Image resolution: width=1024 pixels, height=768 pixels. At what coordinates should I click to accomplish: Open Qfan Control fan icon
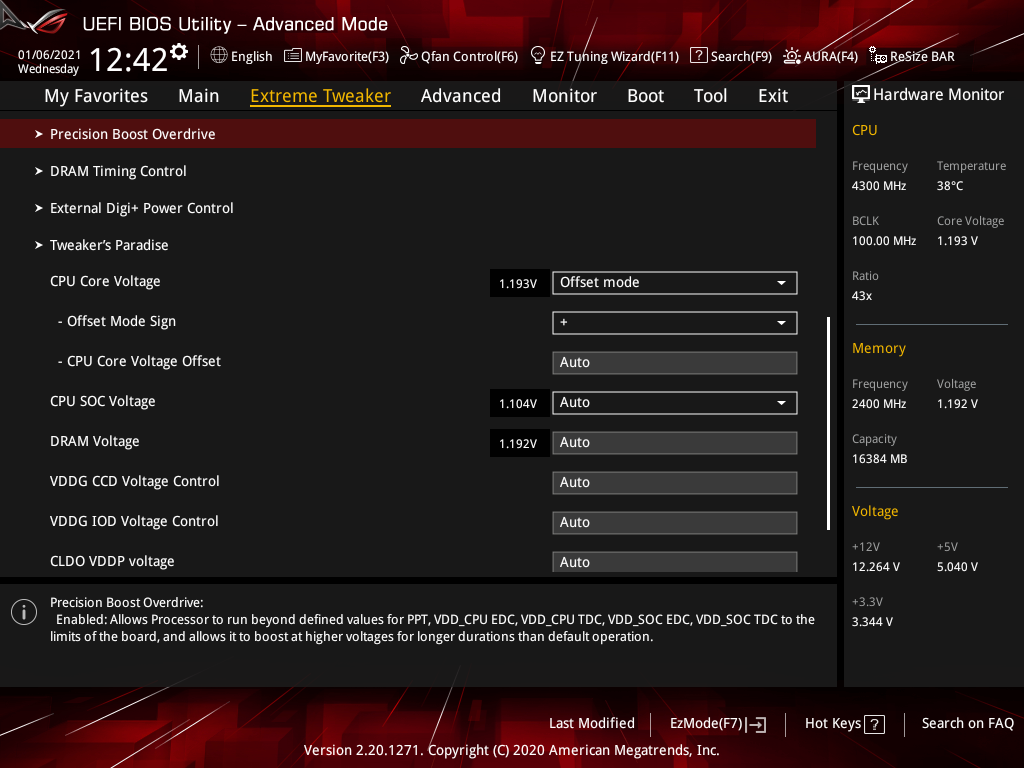tap(408, 56)
